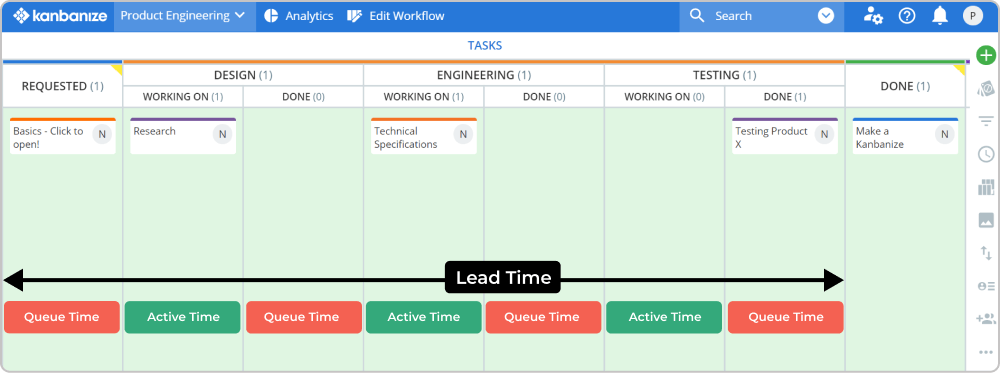Open user management settings icon

873,16
